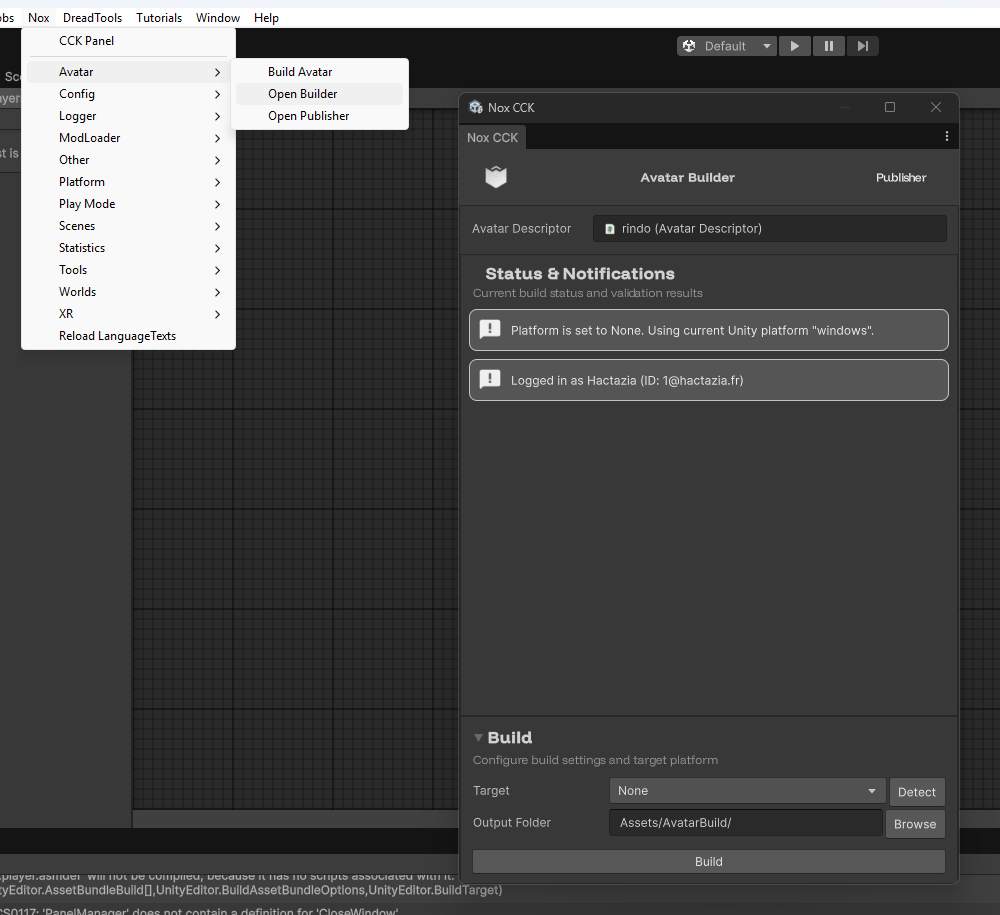This screenshot has height=915, width=1000.
Task: Browse for the output folder
Action: coord(915,824)
